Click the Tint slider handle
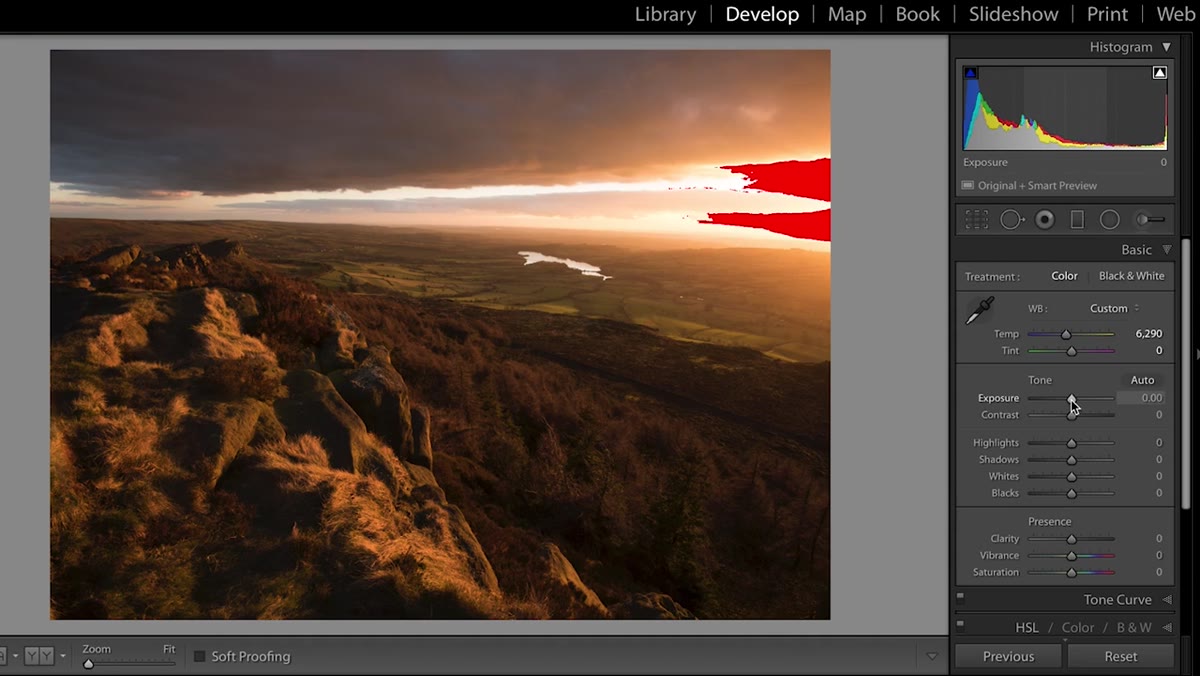1200x676 pixels. point(1071,351)
